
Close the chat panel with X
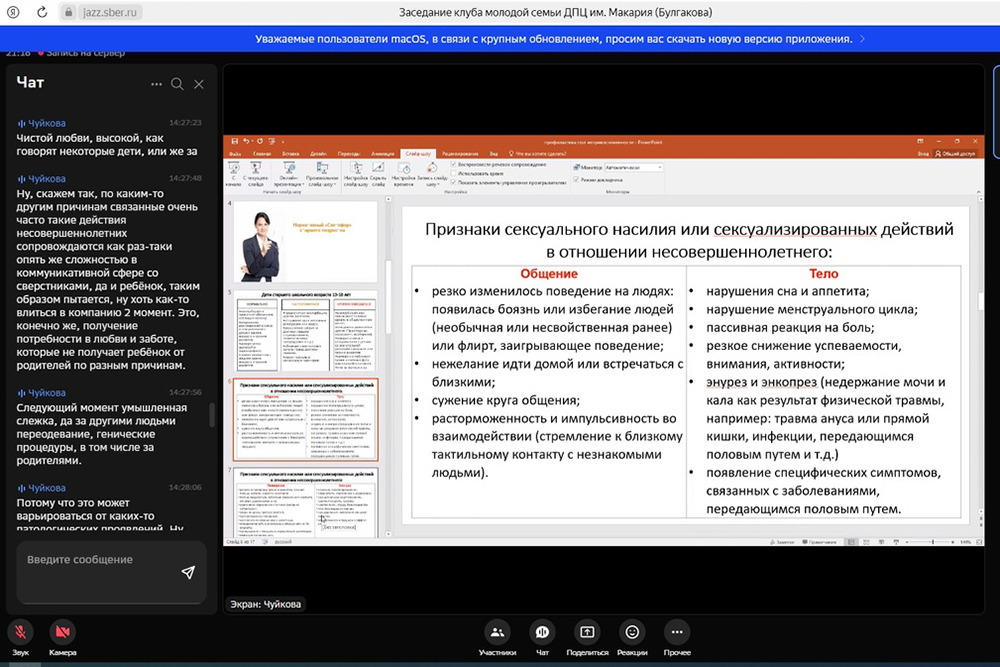point(199,84)
